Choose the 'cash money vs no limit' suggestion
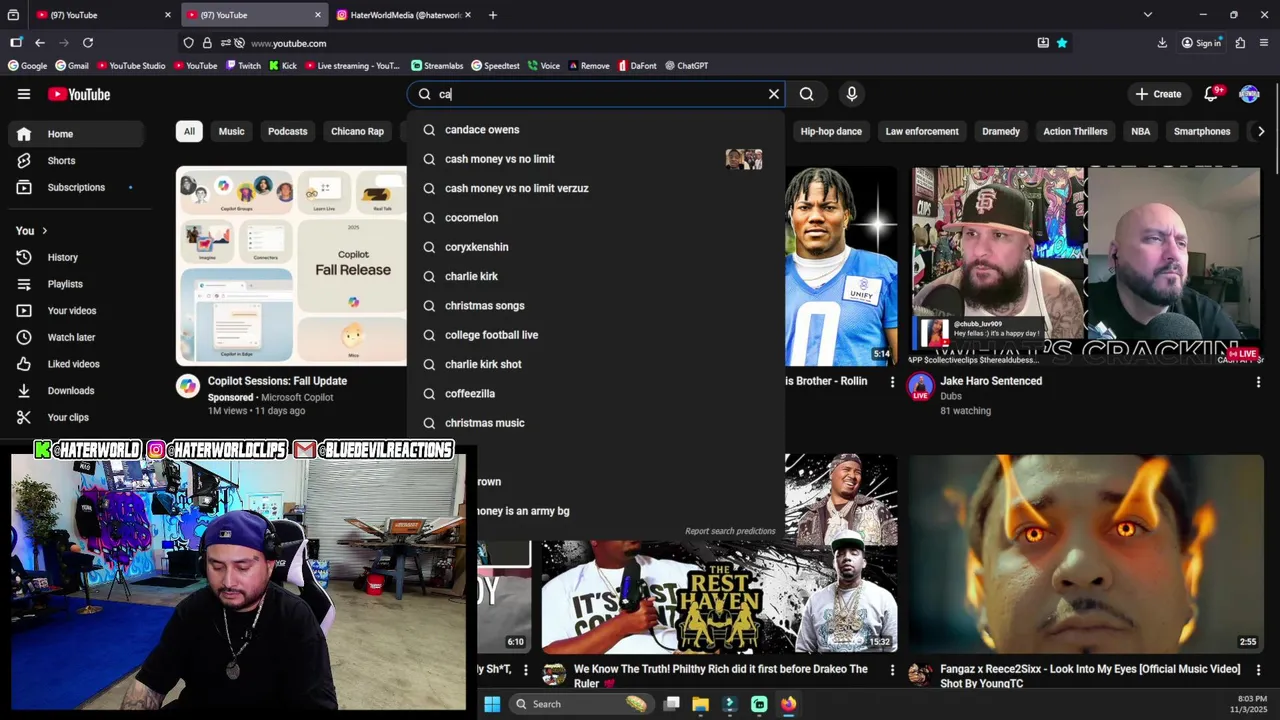The width and height of the screenshot is (1280, 720). (x=595, y=159)
